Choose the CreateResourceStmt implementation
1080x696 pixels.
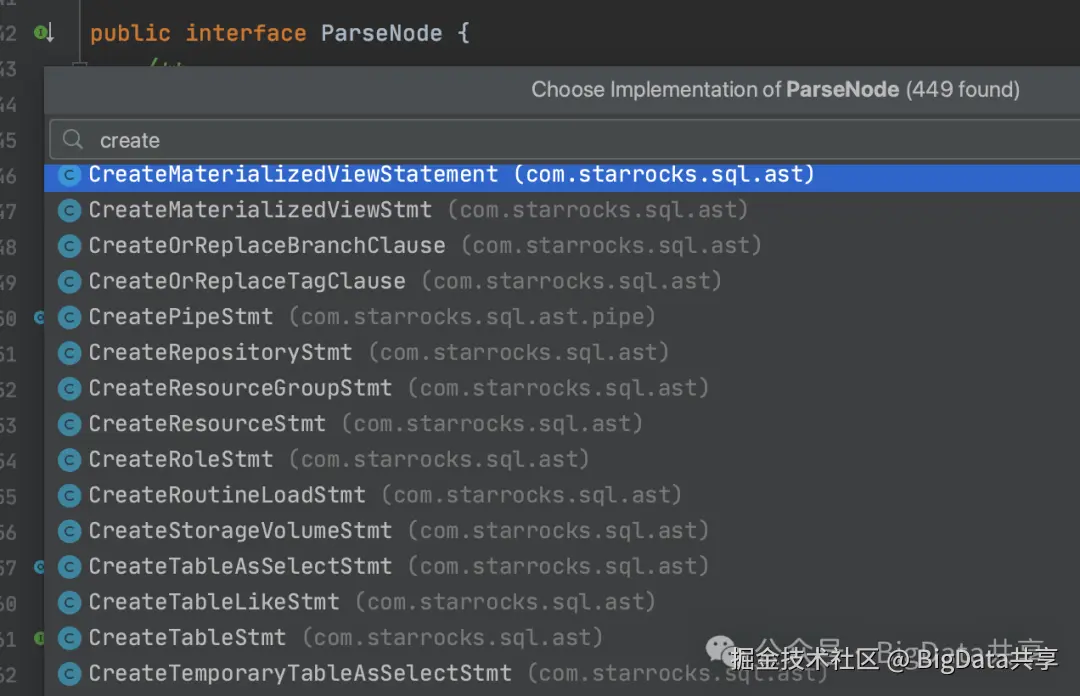562,424
